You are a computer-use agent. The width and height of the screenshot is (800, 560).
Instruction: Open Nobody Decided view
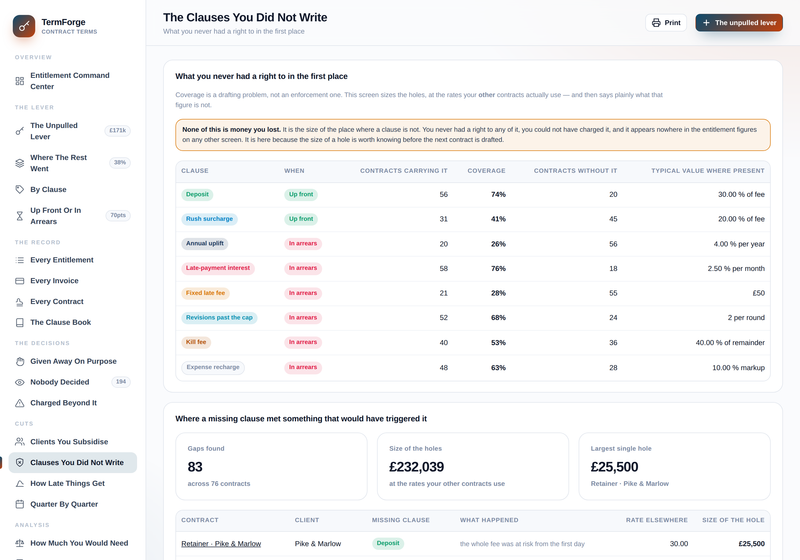tap(72, 383)
